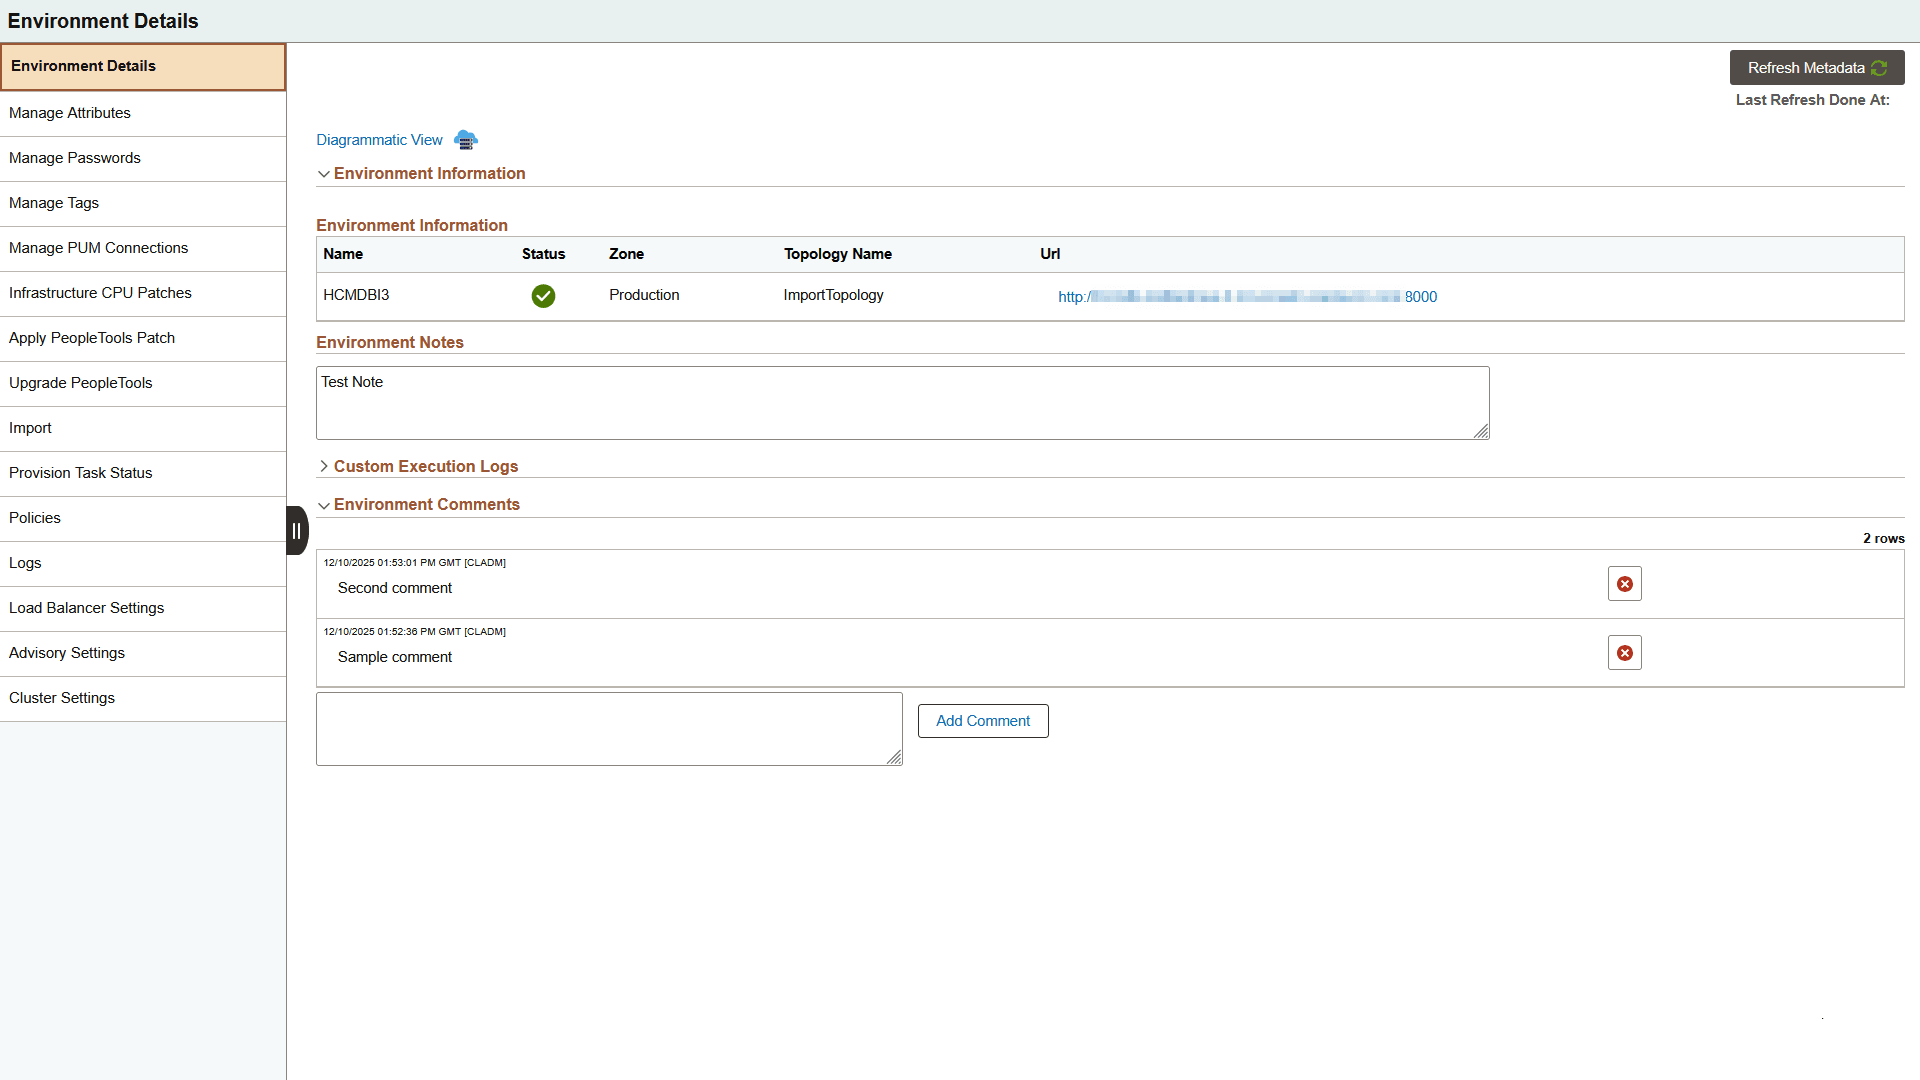The height and width of the screenshot is (1080, 1920).
Task: Open Manage Passwords page
Action: click(x=75, y=158)
